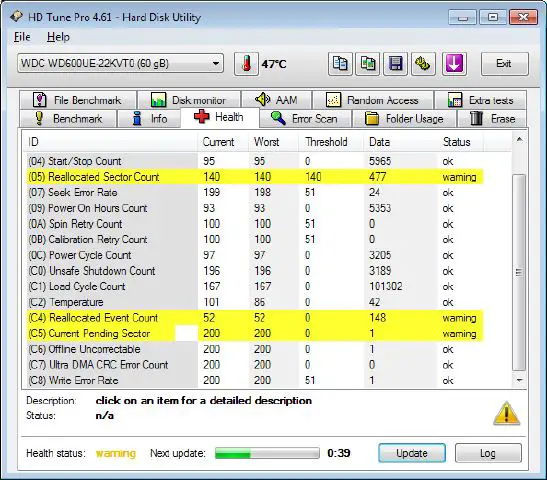The width and height of the screenshot is (547, 480).
Task: Open the Log button
Action: tap(488, 453)
